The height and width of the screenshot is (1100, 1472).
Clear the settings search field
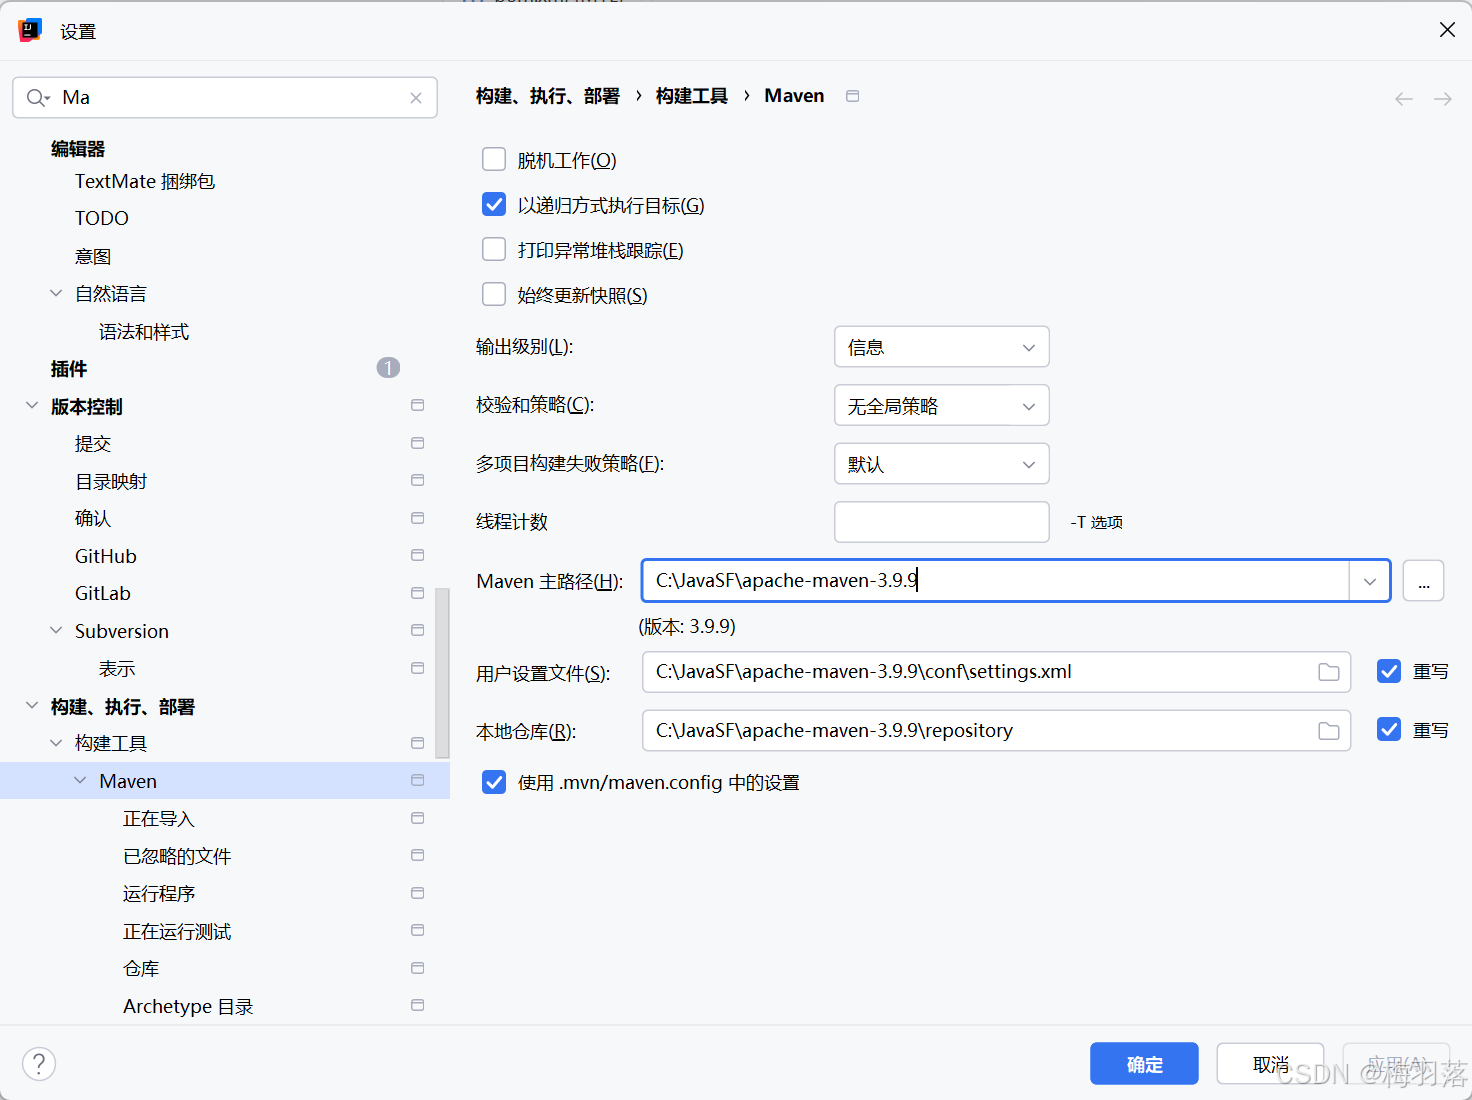[x=416, y=98]
